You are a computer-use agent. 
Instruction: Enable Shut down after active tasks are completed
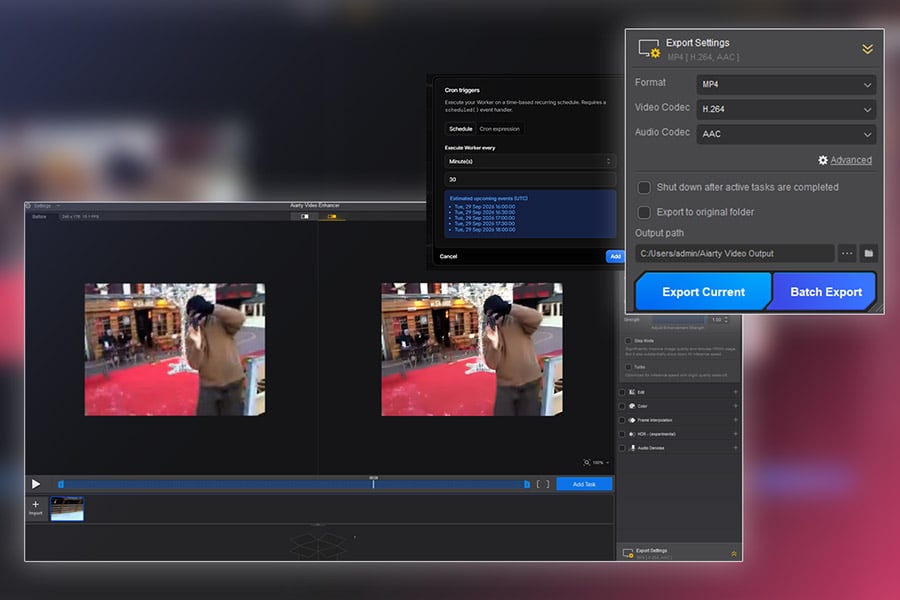644,188
